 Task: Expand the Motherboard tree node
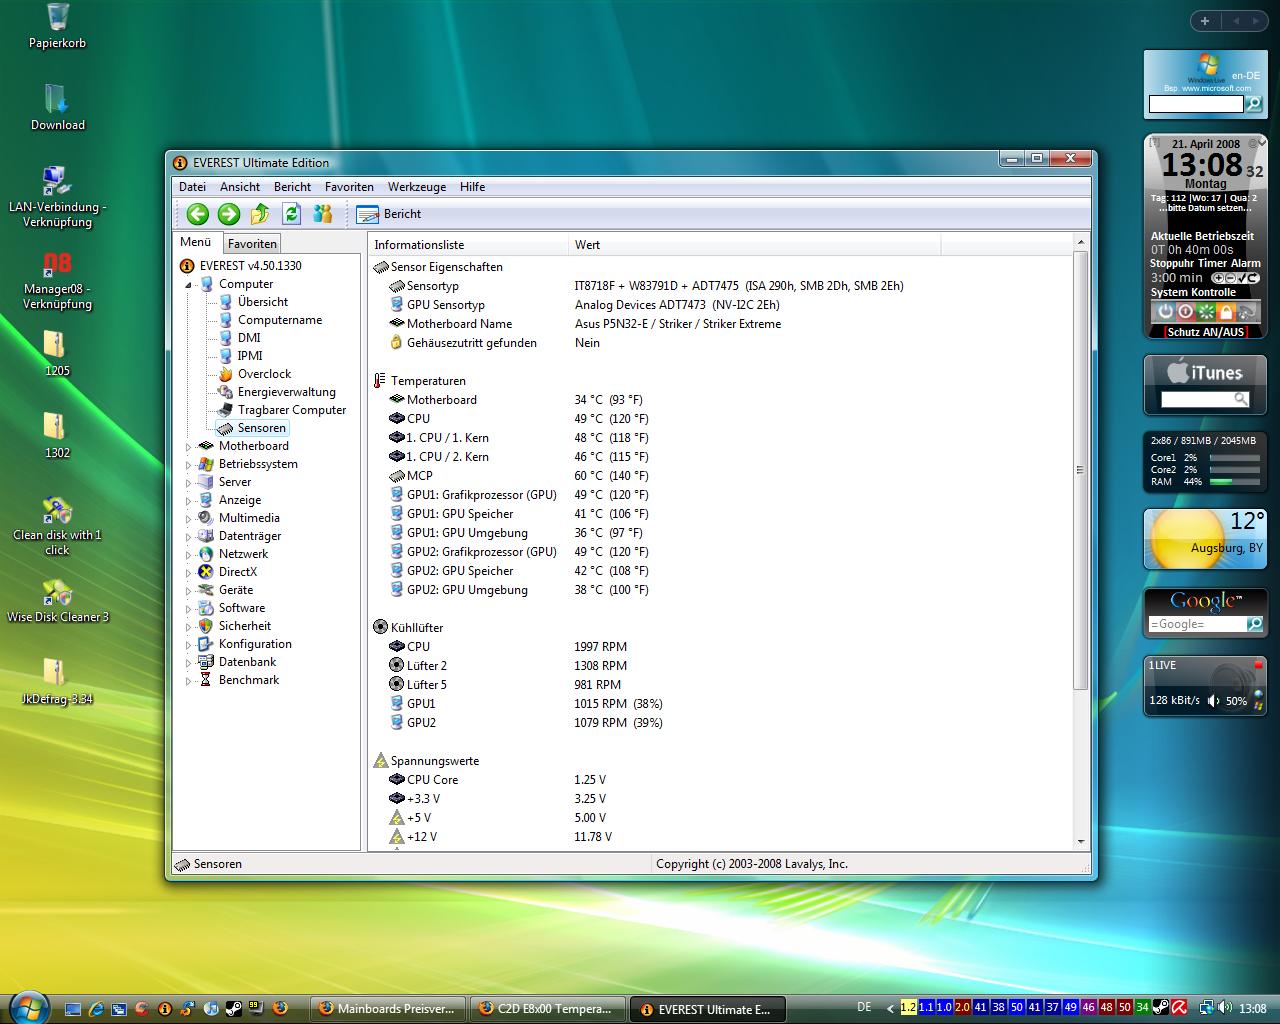click(188, 447)
